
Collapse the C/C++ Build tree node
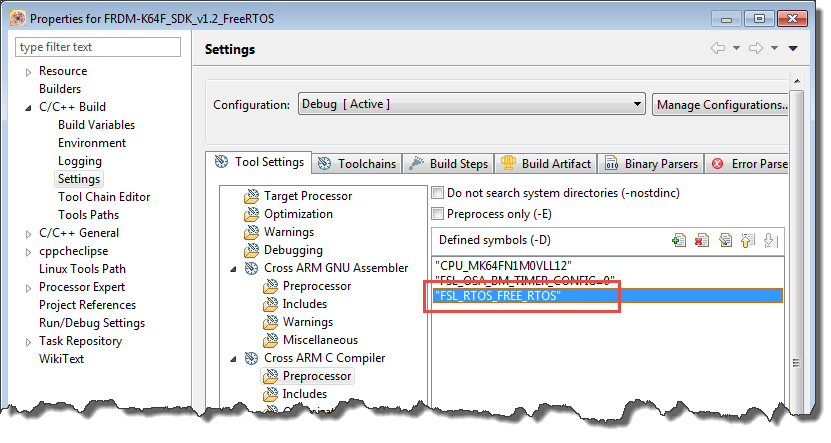28,107
